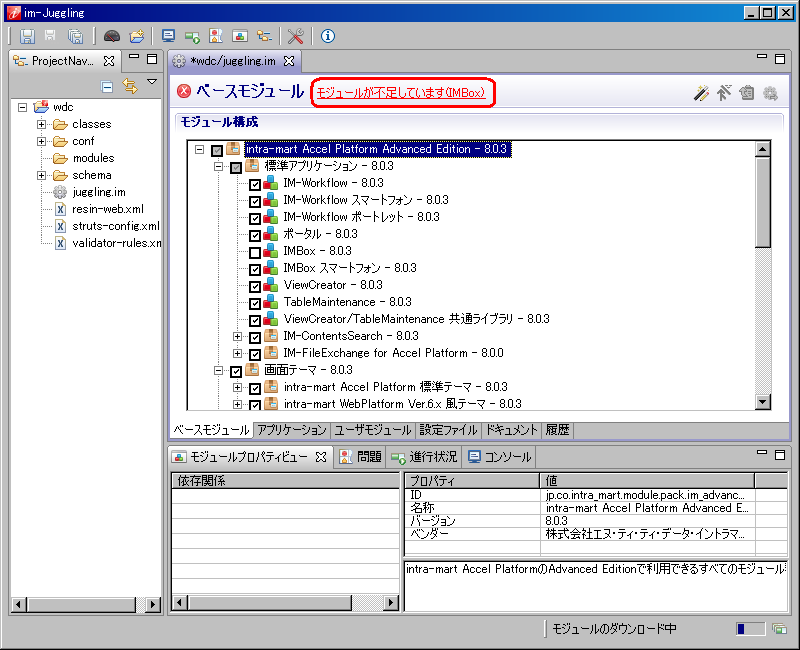Minimize the ProjectNav panel
This screenshot has height=650, width=800.
[134, 57]
